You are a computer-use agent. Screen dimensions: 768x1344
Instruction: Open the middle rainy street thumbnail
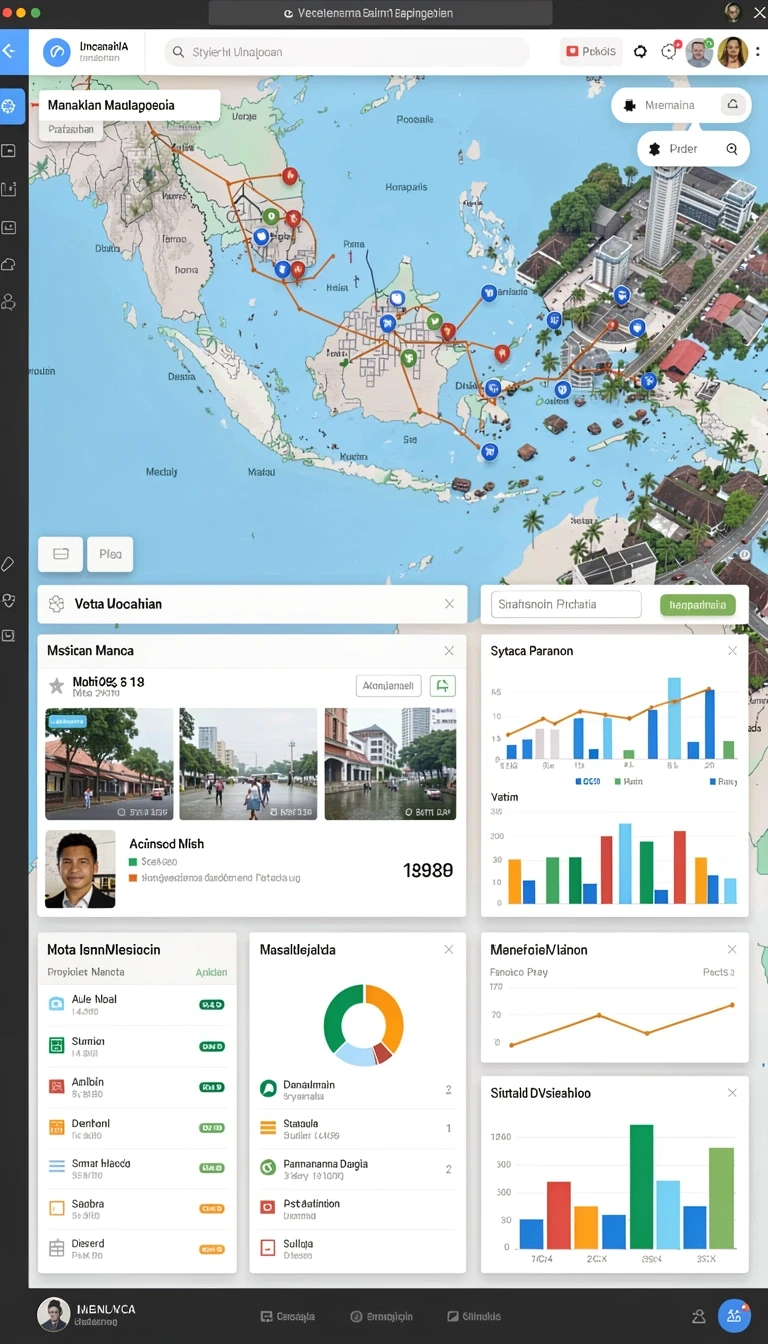[248, 764]
